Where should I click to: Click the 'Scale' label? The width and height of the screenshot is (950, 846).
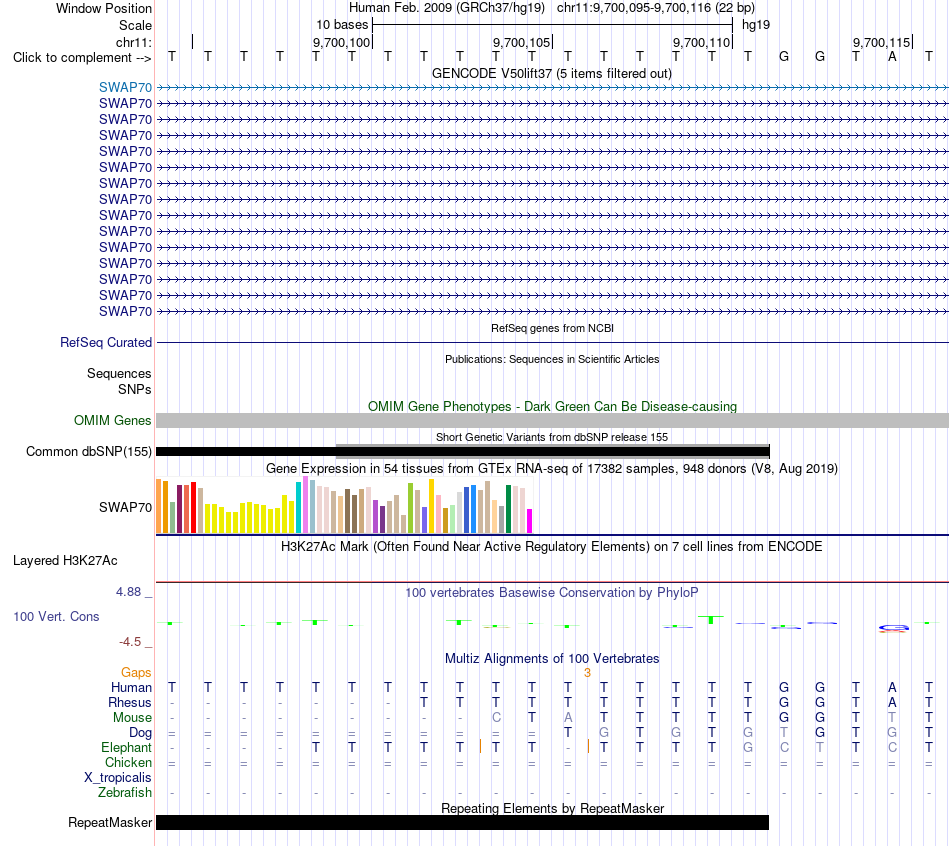point(135,25)
